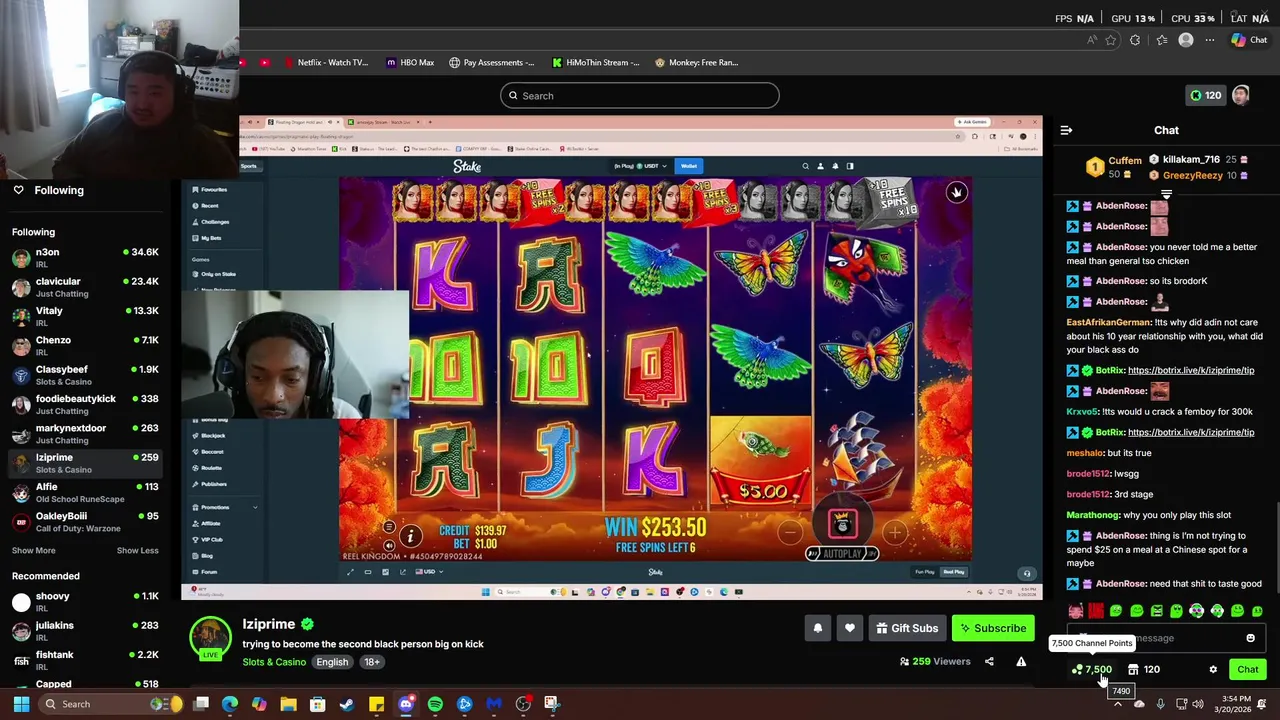Open Iziprime's live avatar
Image resolution: width=1280 pixels, height=720 pixels.
[x=210, y=638]
